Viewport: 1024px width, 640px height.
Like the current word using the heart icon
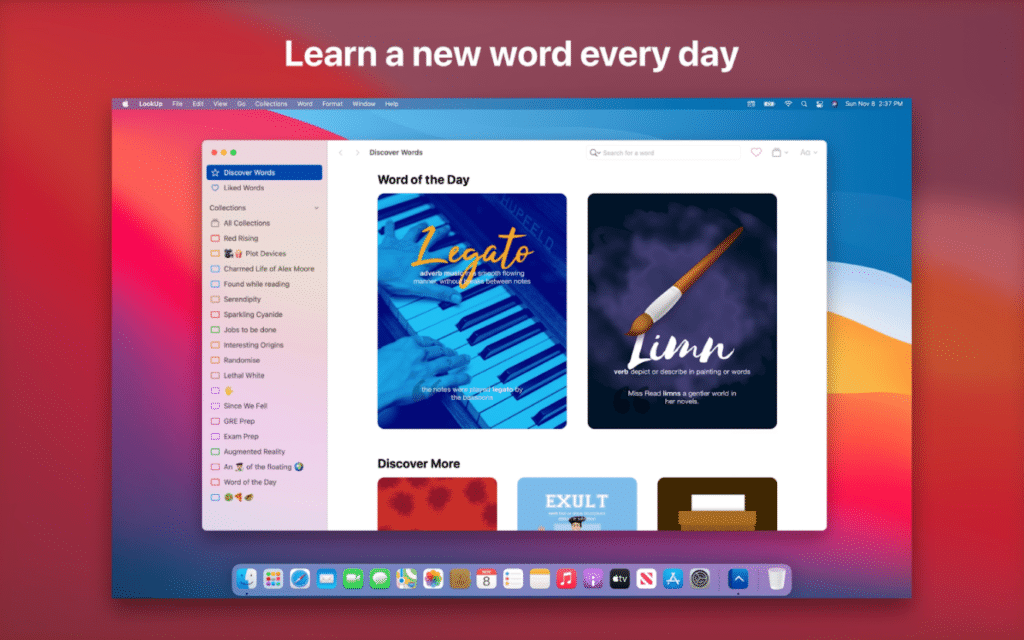coord(756,152)
